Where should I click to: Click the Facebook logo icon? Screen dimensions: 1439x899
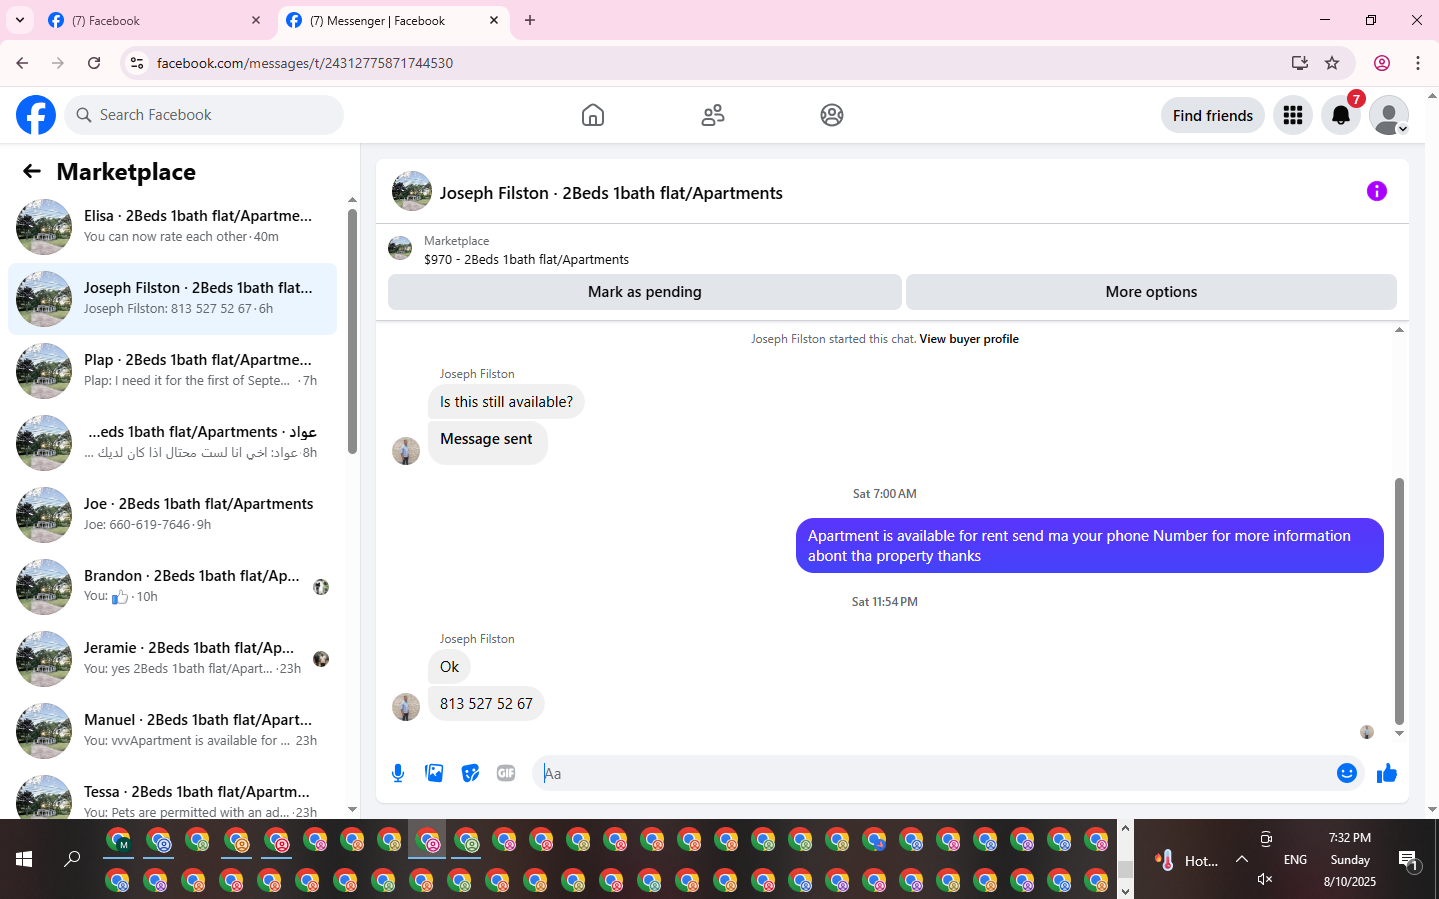(x=36, y=115)
